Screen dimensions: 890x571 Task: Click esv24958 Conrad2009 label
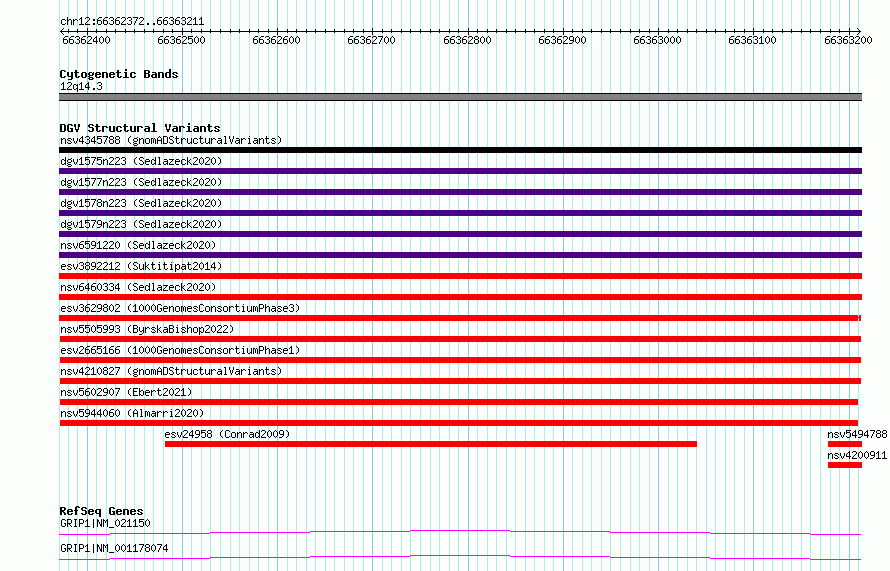point(227,434)
